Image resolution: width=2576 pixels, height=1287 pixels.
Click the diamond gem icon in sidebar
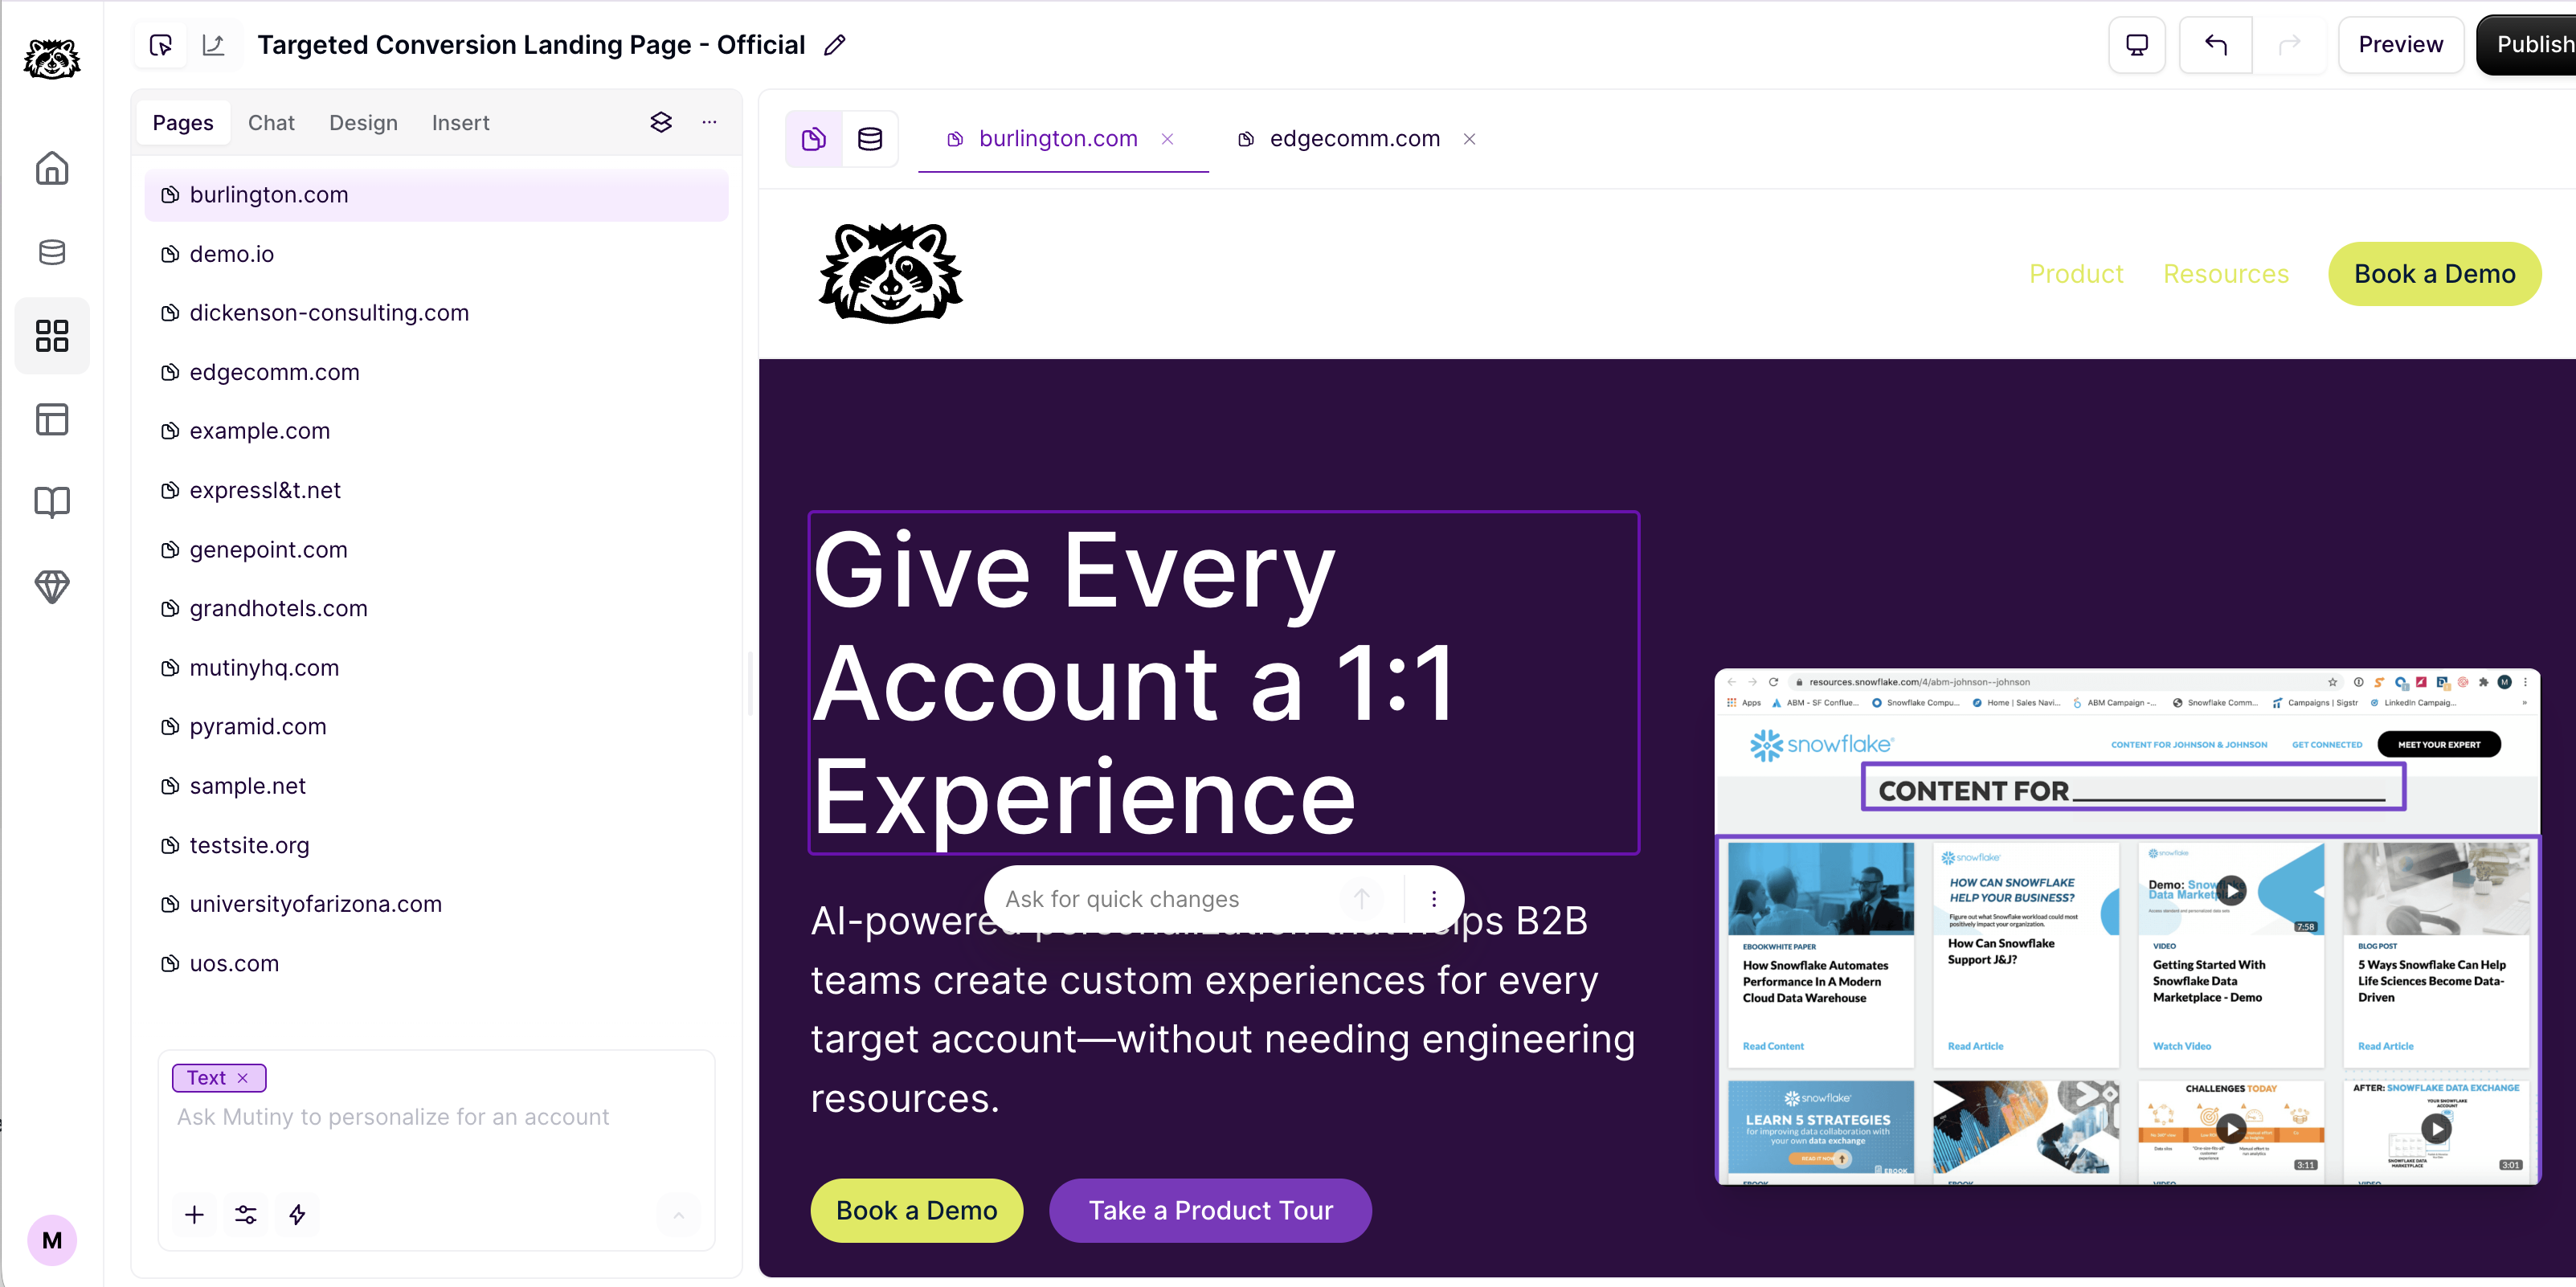pyautogui.click(x=52, y=586)
